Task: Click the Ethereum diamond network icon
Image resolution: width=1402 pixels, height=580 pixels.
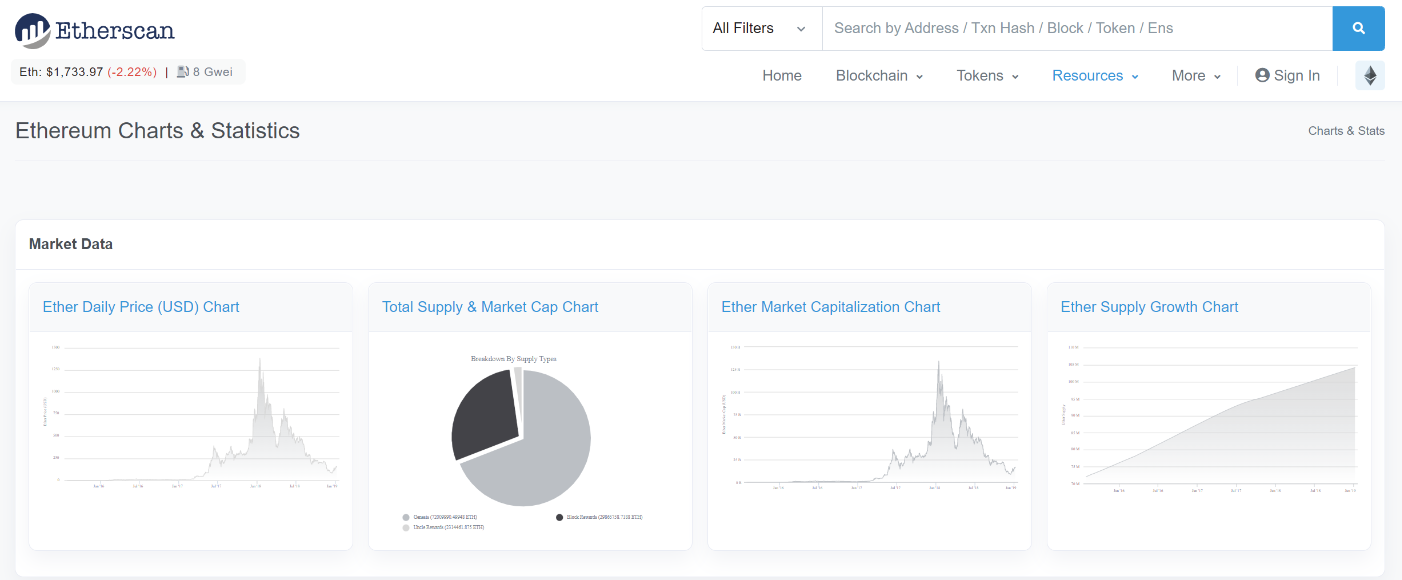Action: pyautogui.click(x=1369, y=76)
